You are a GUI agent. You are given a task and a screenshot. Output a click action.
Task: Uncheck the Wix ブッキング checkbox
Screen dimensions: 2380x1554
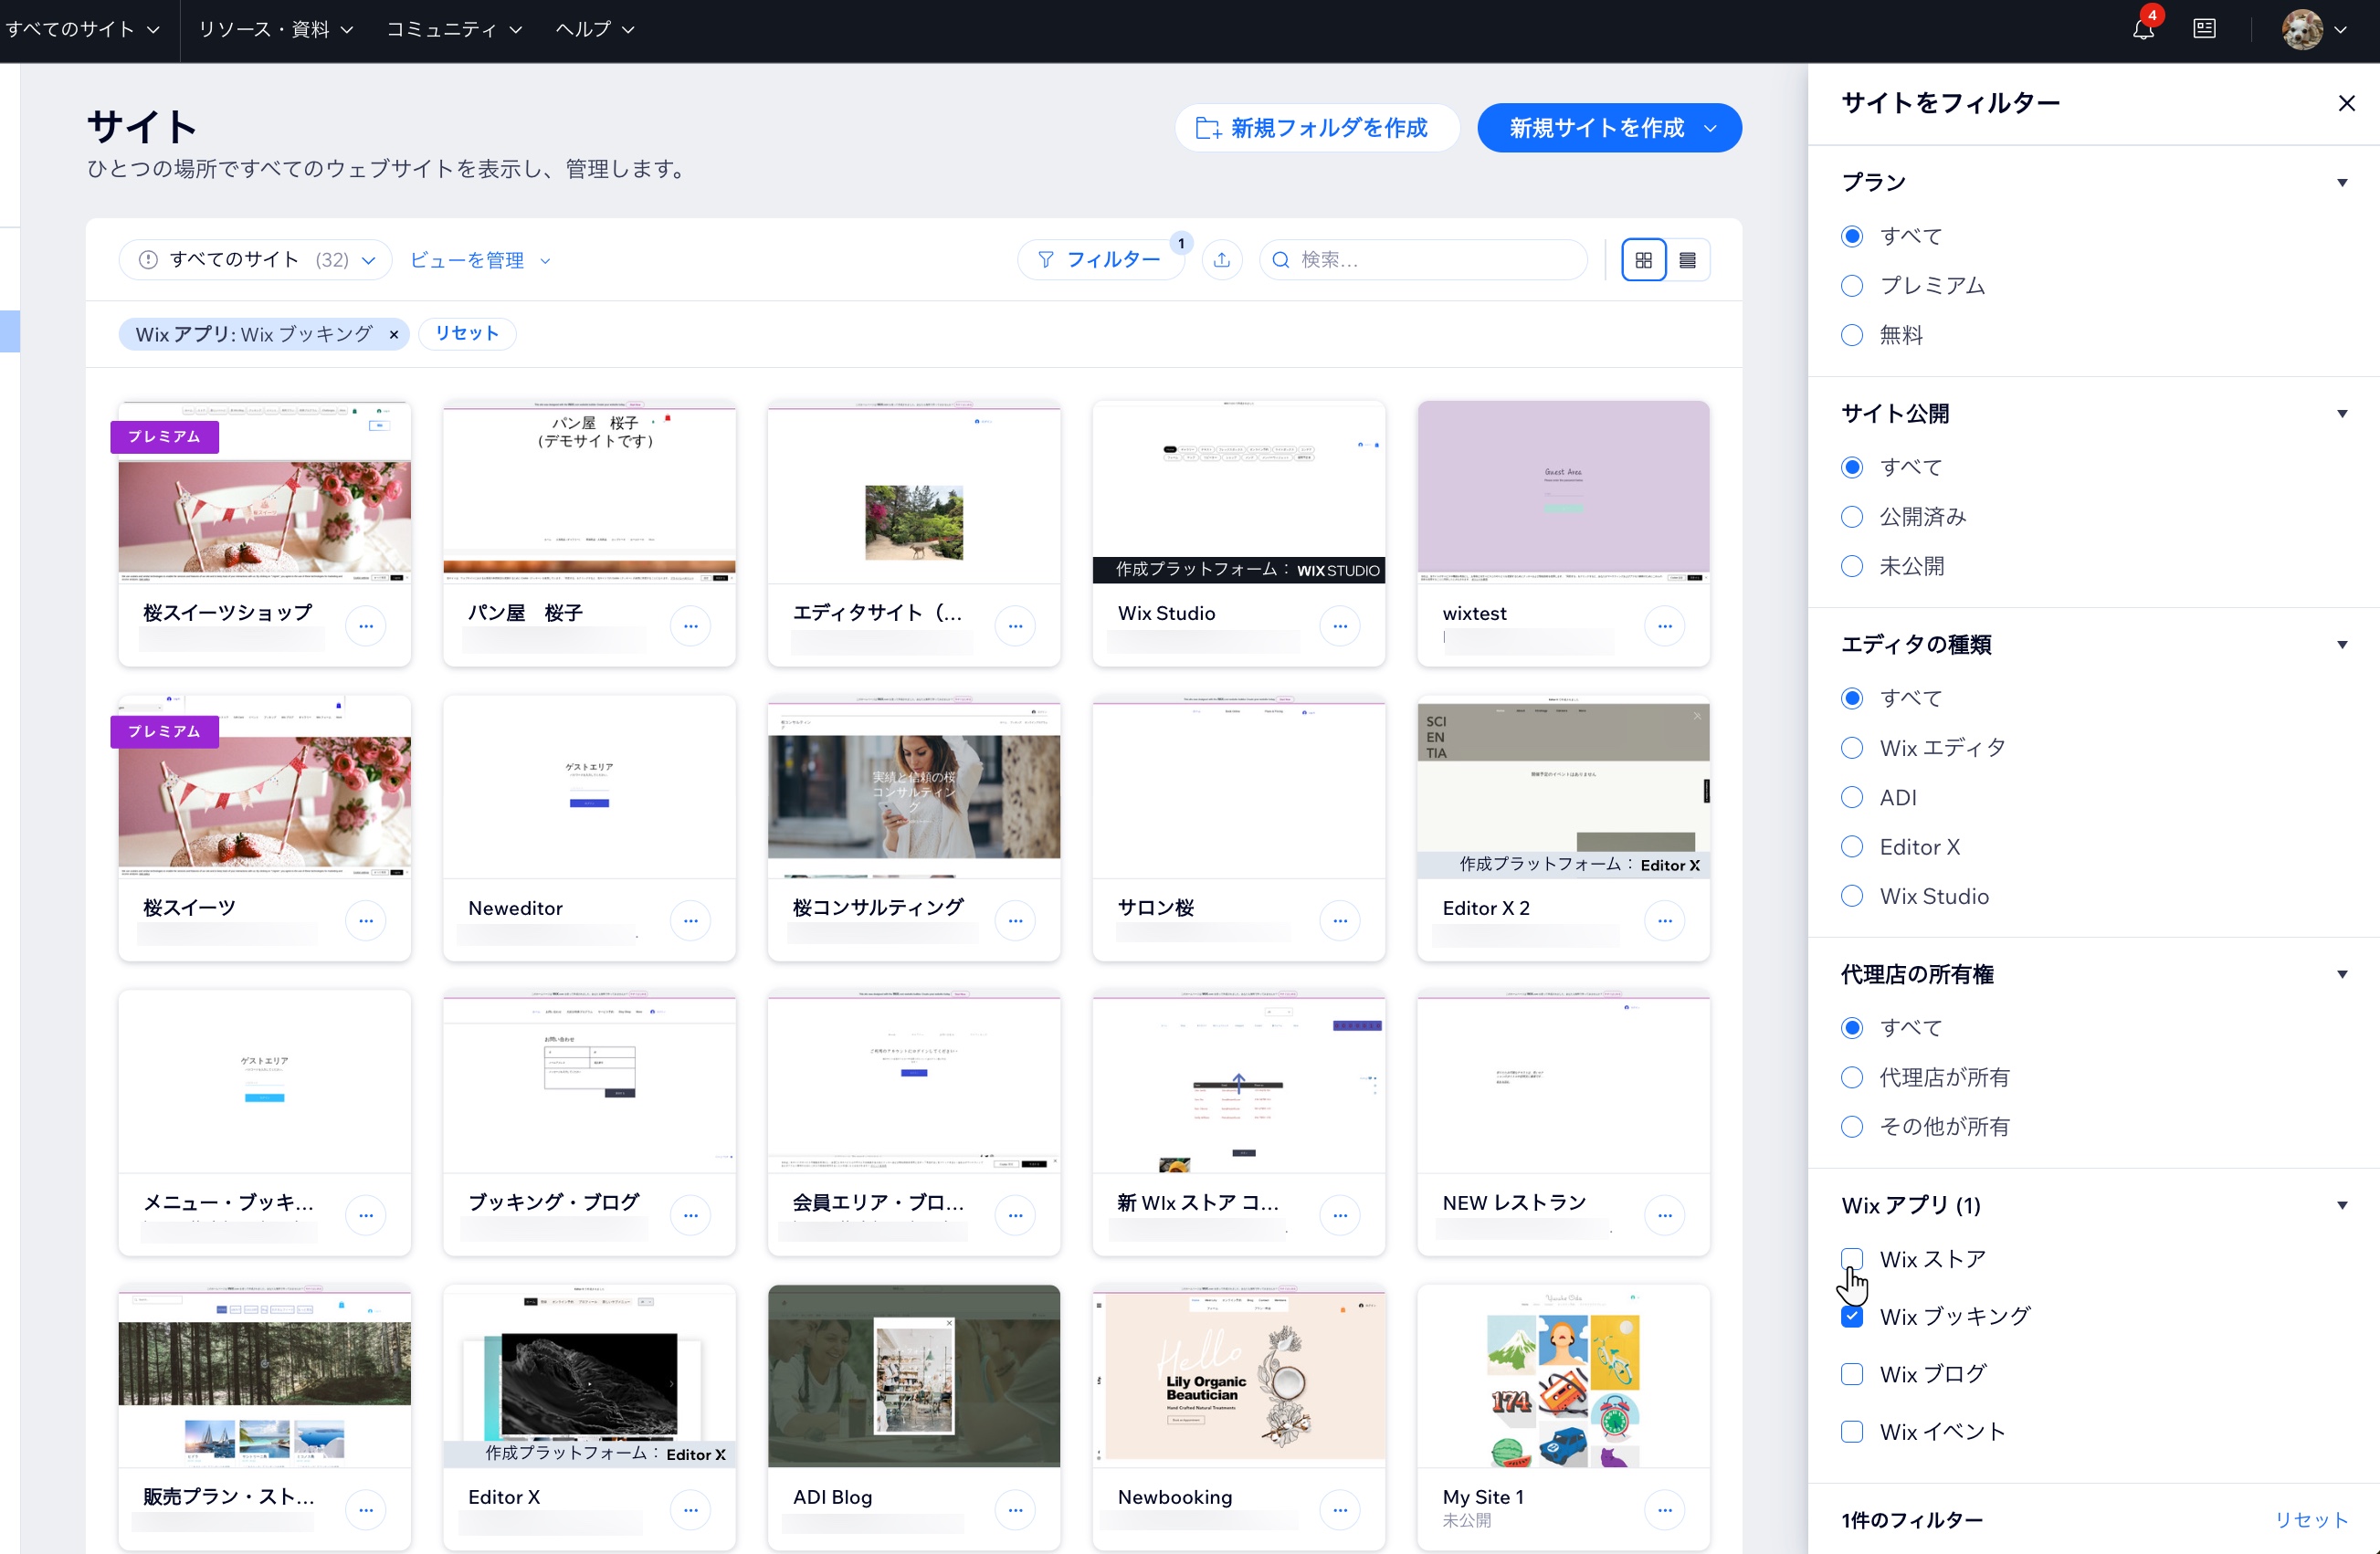[1852, 1317]
